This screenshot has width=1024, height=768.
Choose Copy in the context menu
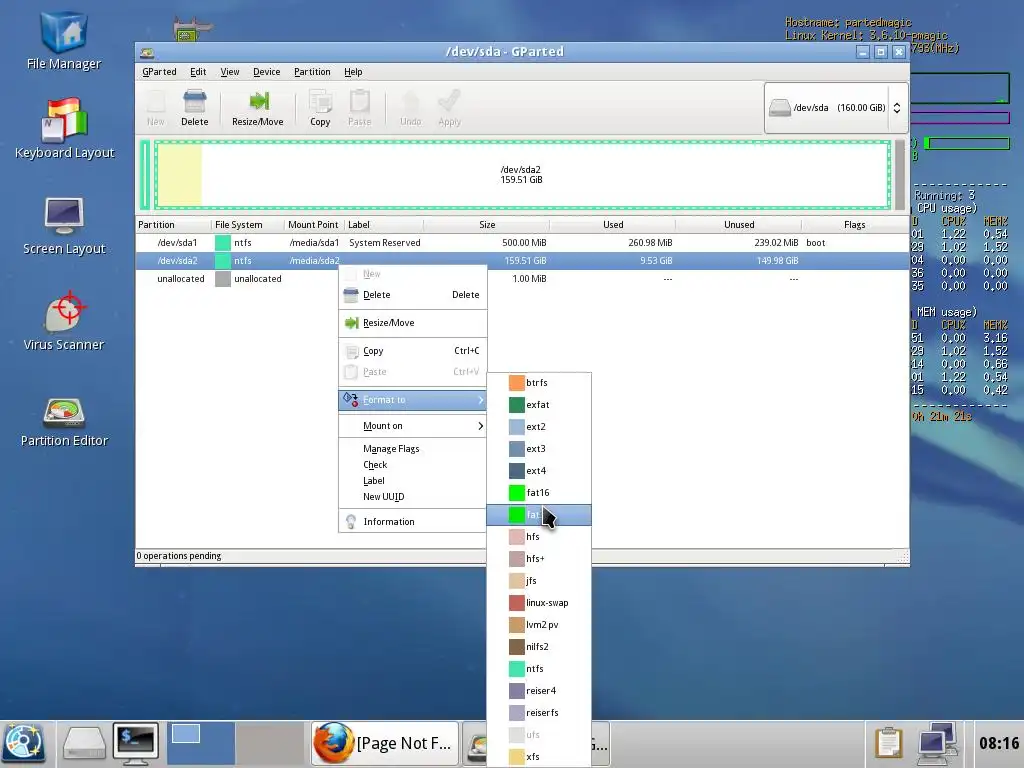[x=413, y=351]
